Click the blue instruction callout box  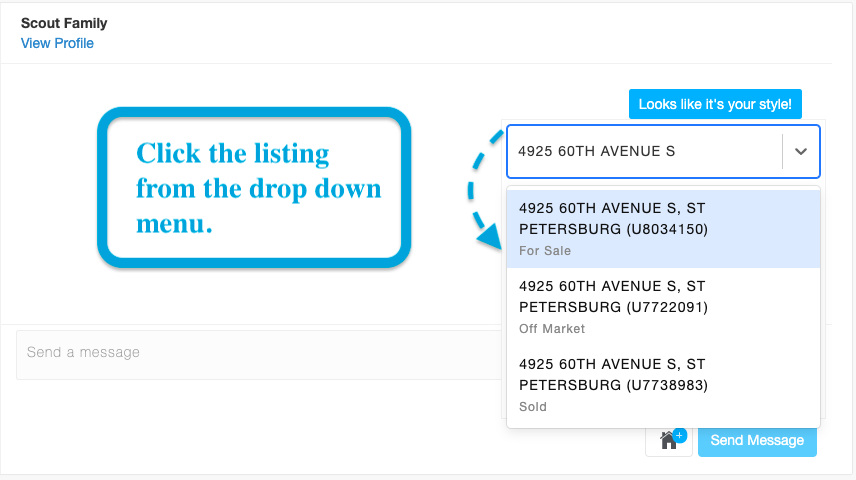254,187
